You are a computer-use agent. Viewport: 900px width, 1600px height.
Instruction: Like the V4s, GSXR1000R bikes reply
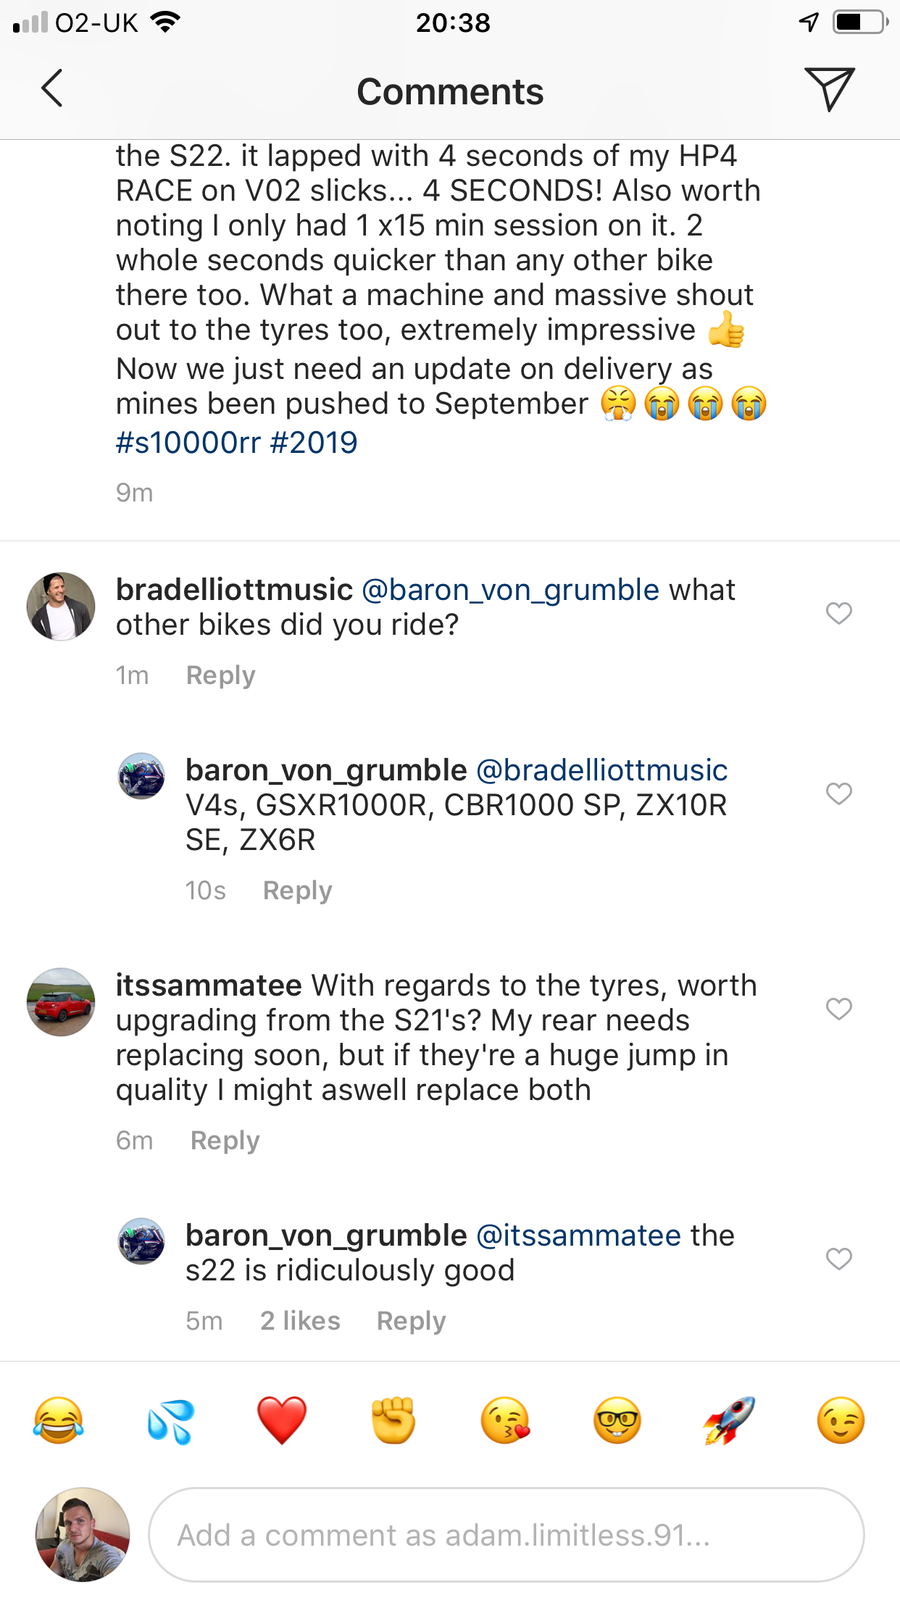click(x=839, y=793)
